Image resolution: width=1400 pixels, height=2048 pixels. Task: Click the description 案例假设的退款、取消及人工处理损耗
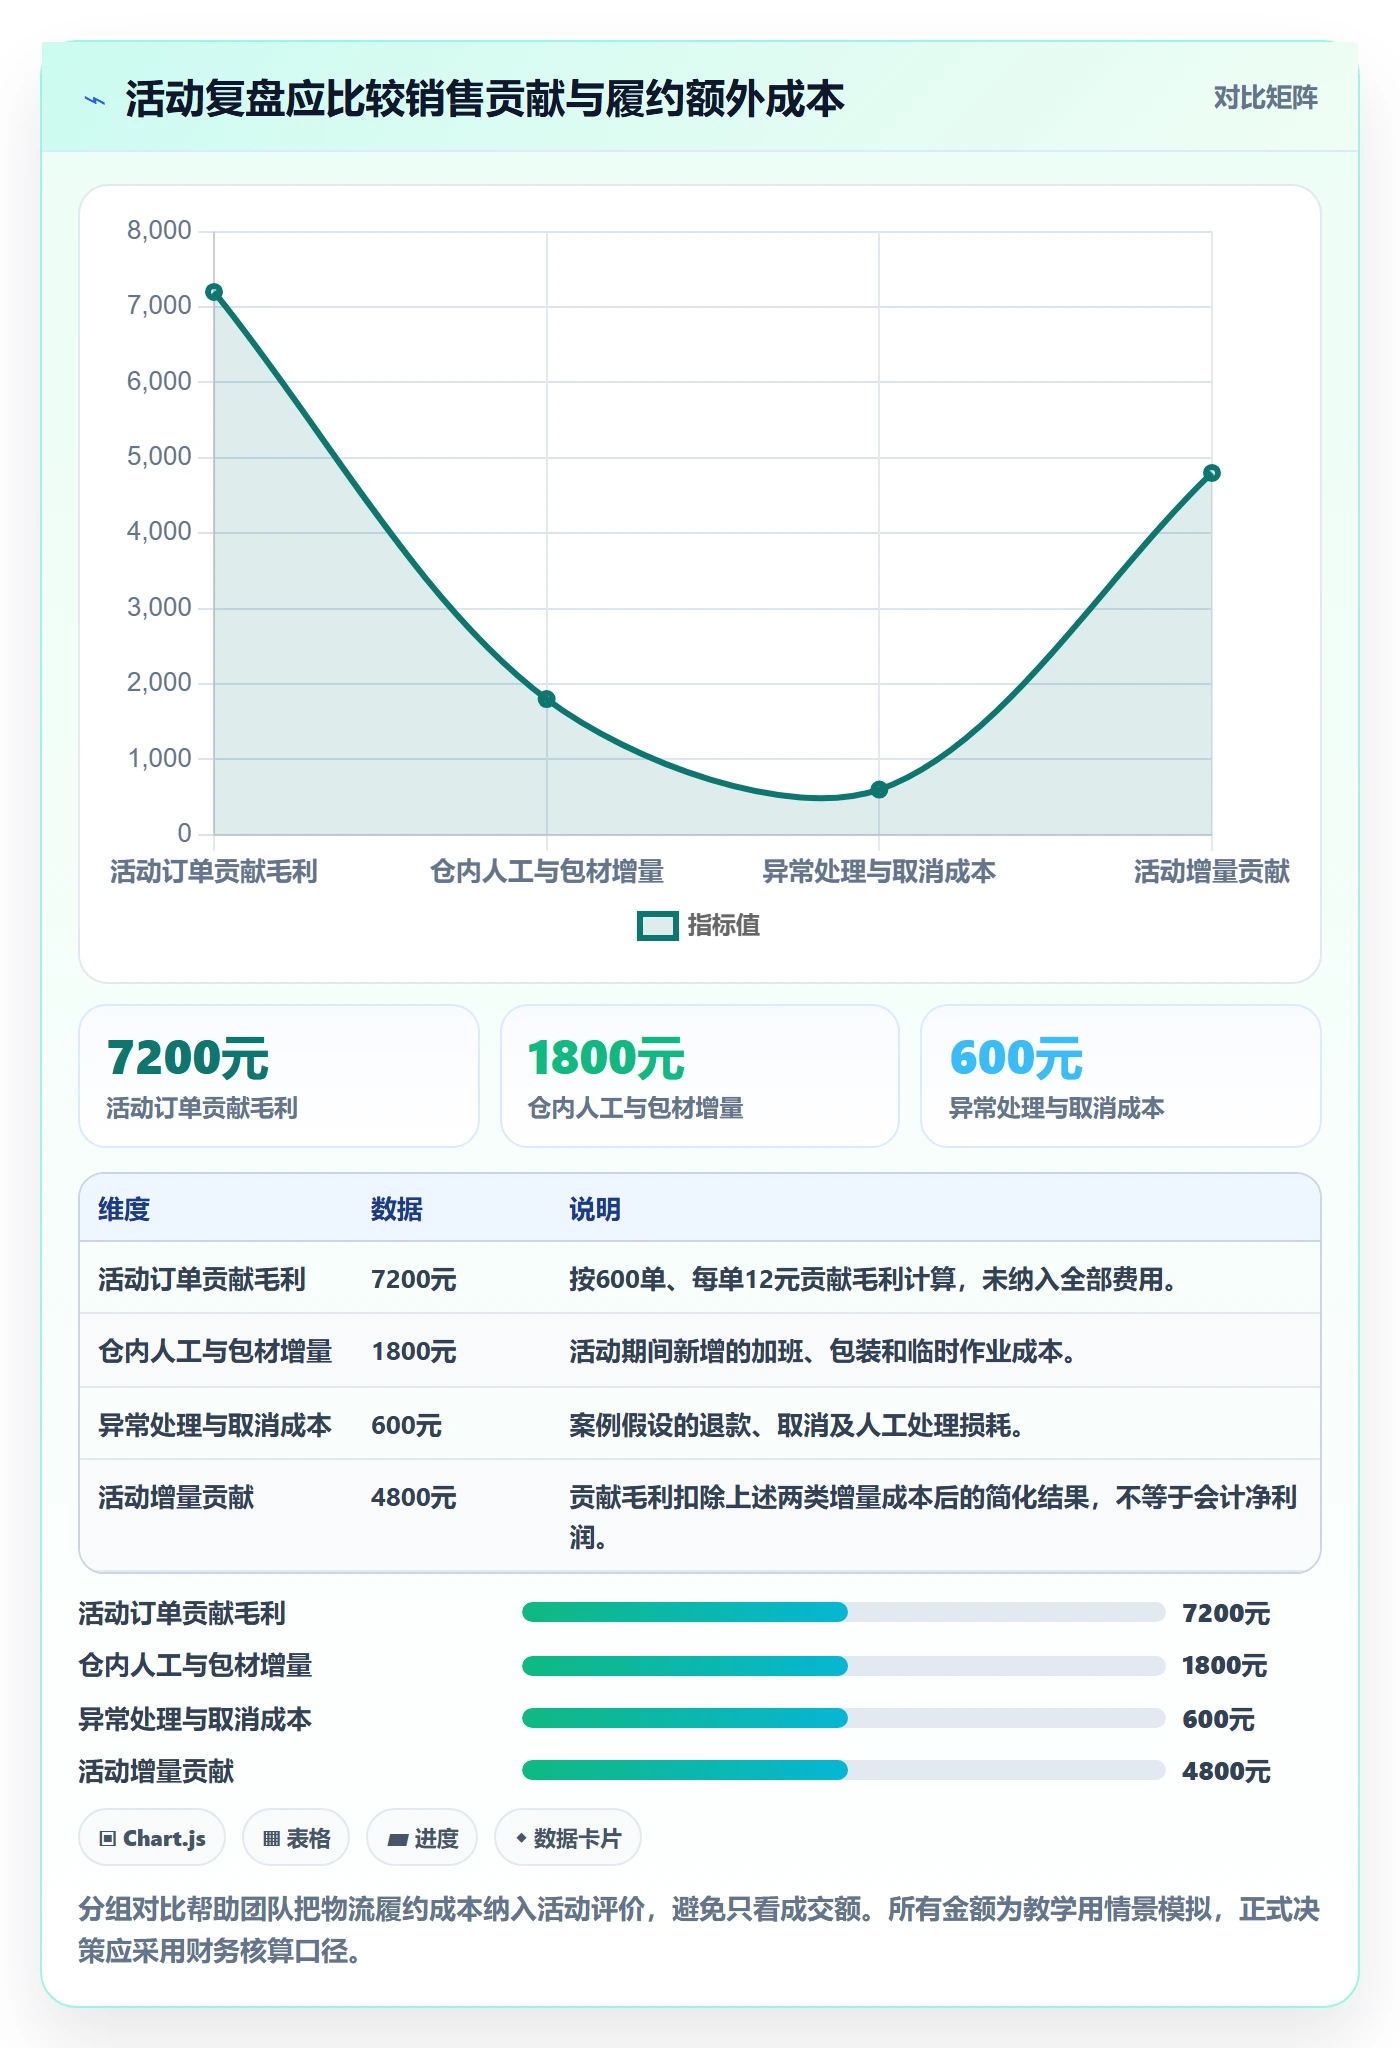coord(797,1425)
